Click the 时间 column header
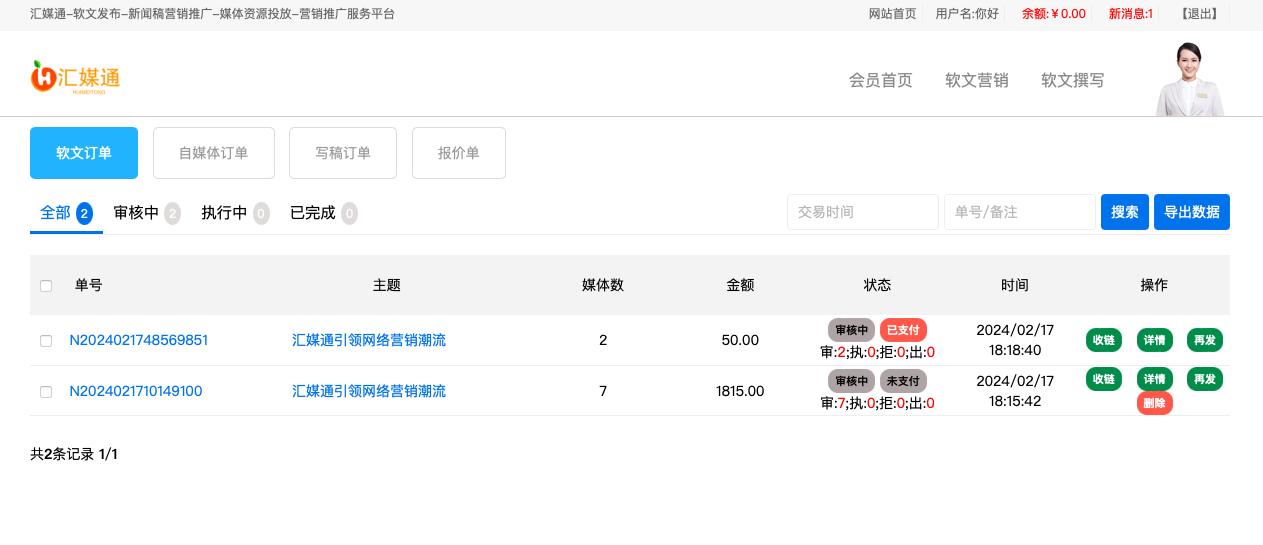This screenshot has height=545, width=1263. click(1015, 285)
